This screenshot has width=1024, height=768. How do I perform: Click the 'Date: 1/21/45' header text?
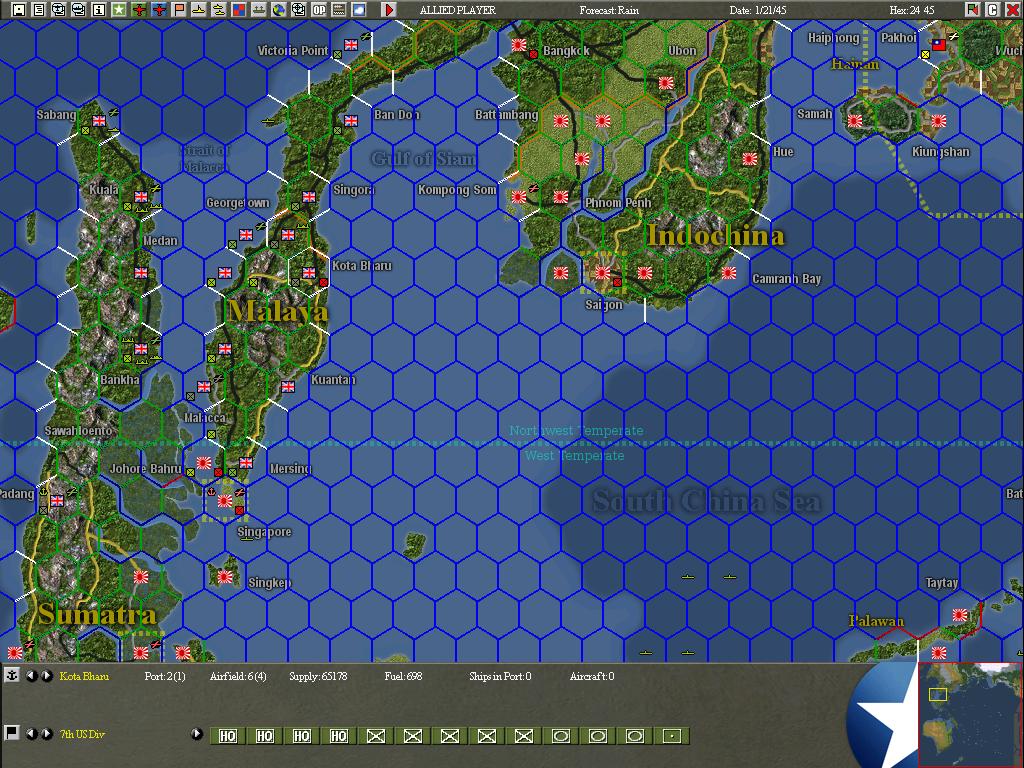point(759,10)
